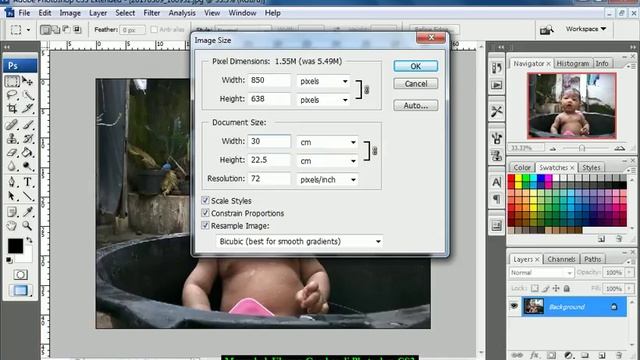Viewport: 640px width, 360px height.
Task: Open the Character panel icon
Action: tap(496, 182)
